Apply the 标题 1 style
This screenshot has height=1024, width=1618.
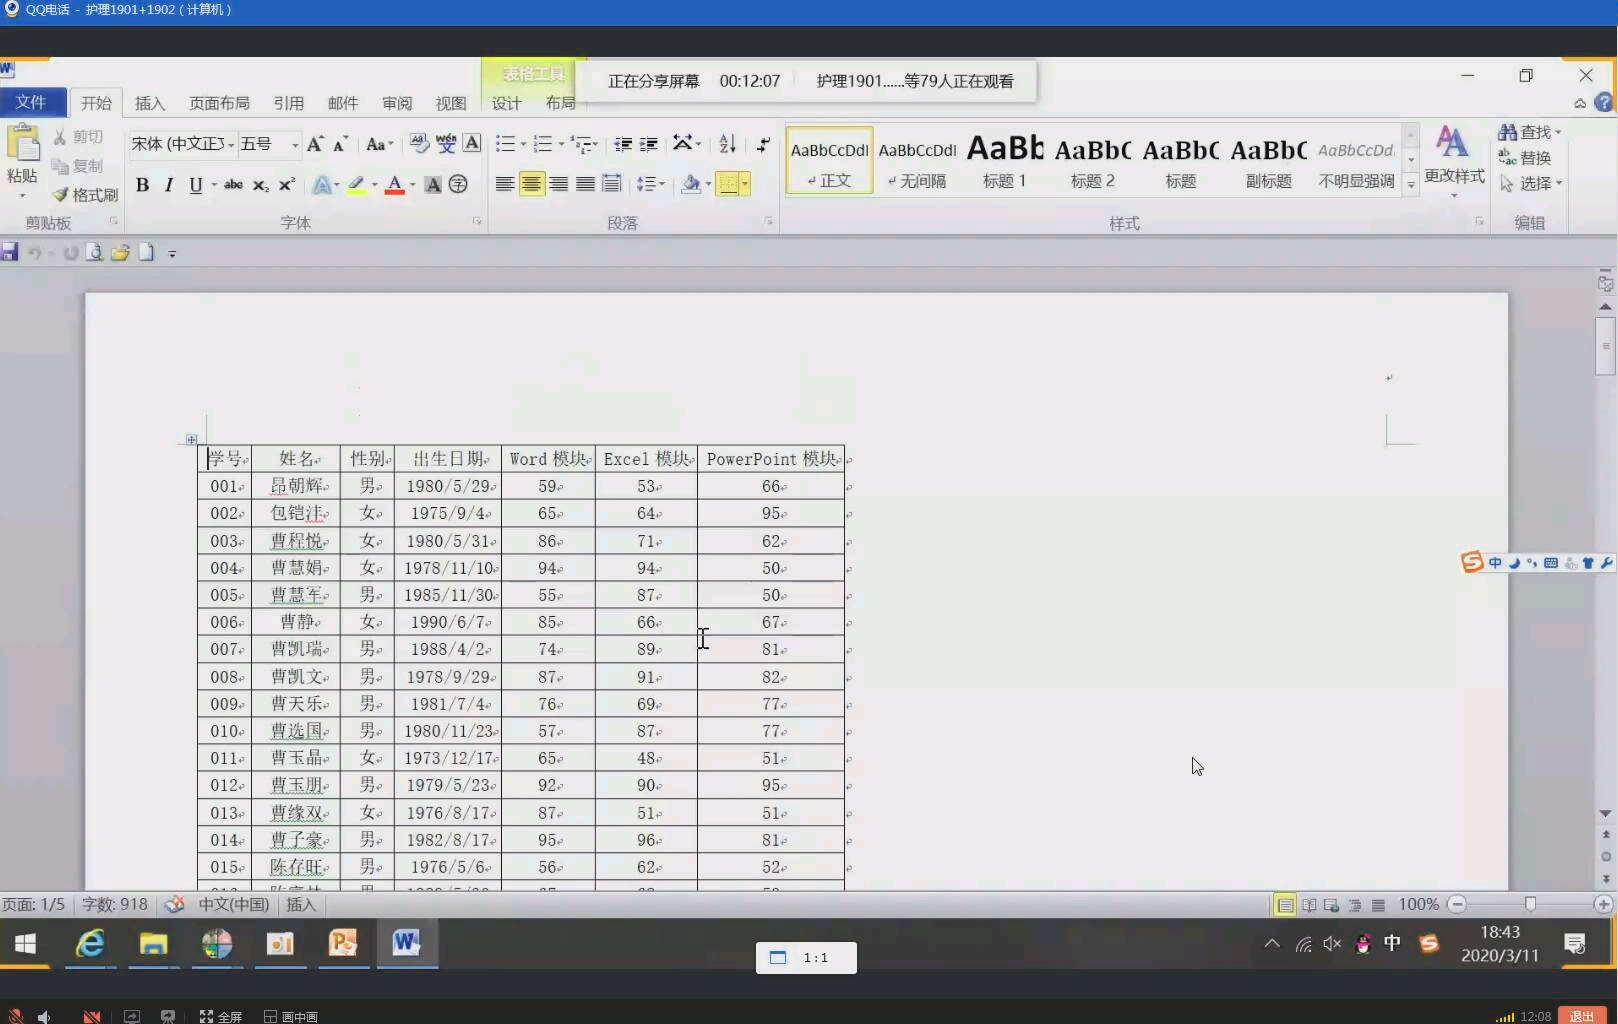pos(1004,160)
